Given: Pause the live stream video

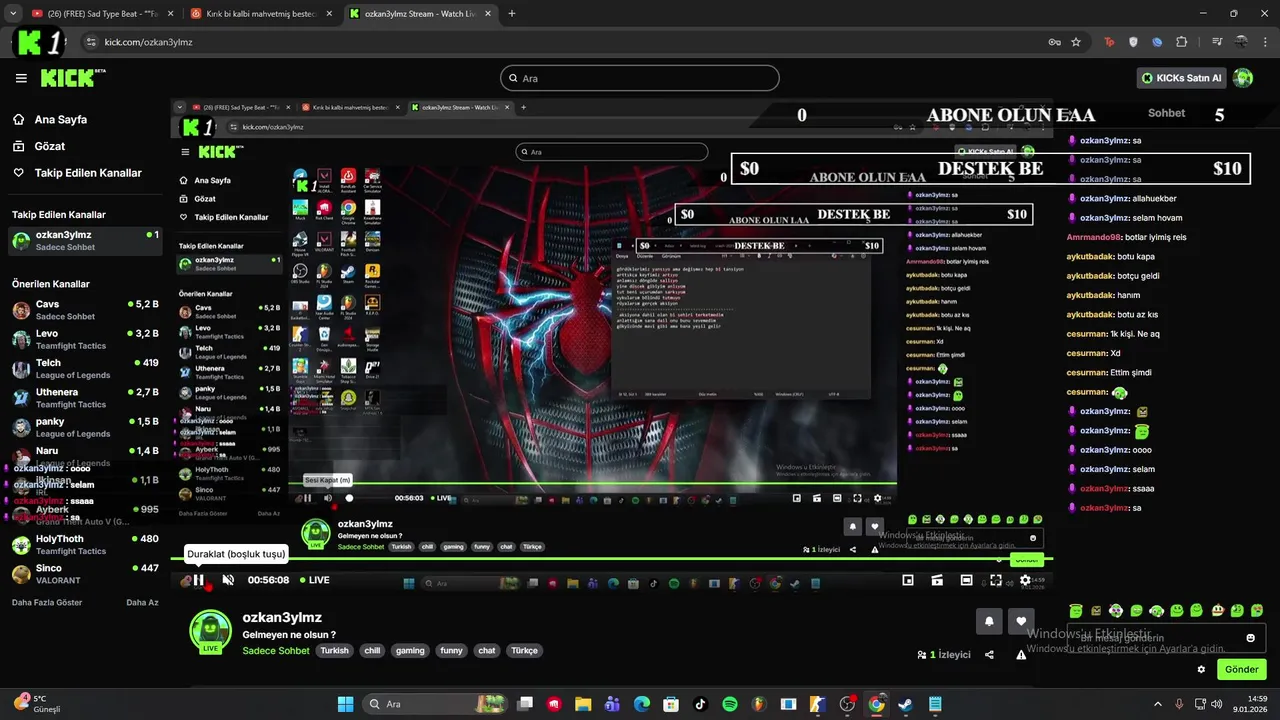Looking at the screenshot, I should [198, 580].
